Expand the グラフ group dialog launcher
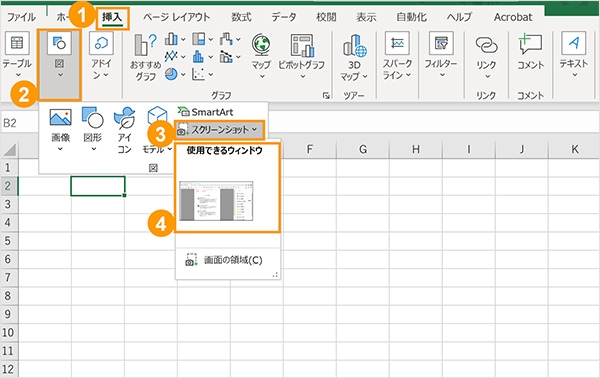The width and height of the screenshot is (600, 378). coord(326,96)
